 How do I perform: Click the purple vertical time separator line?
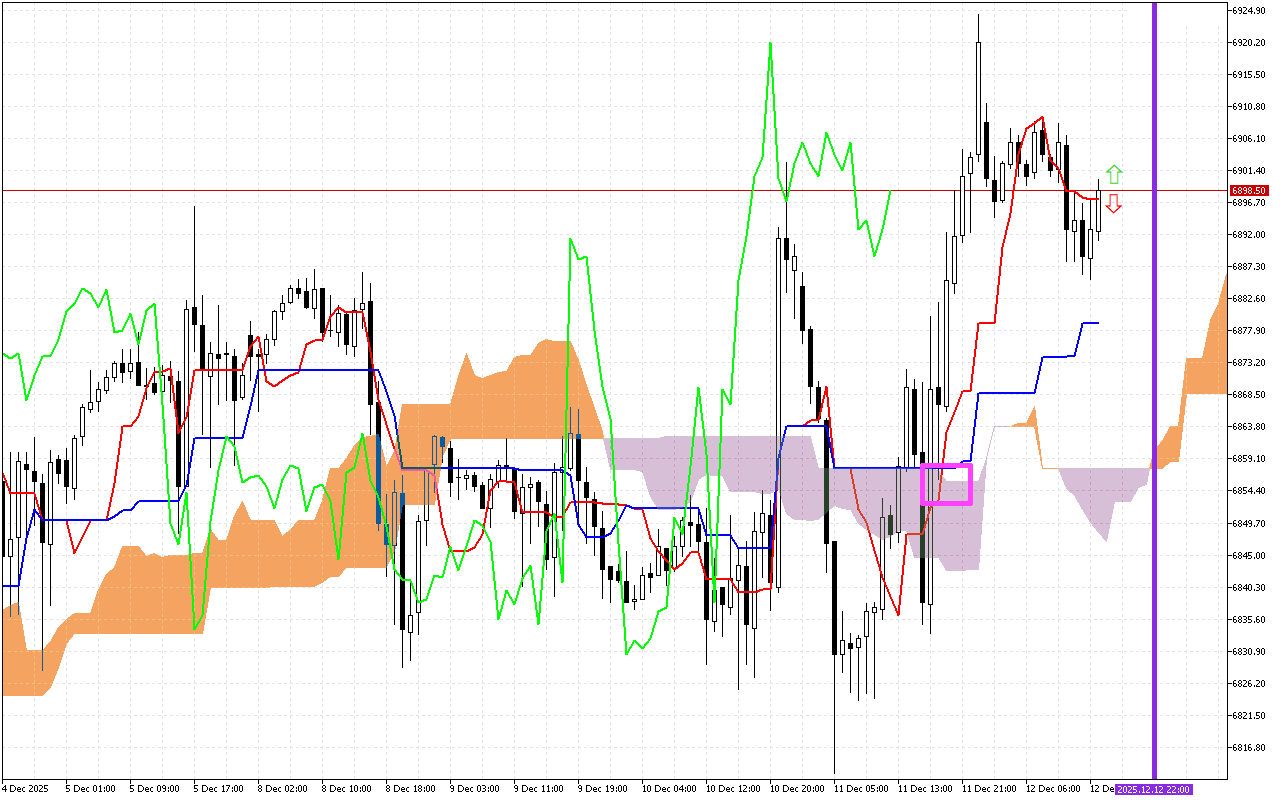[1155, 400]
